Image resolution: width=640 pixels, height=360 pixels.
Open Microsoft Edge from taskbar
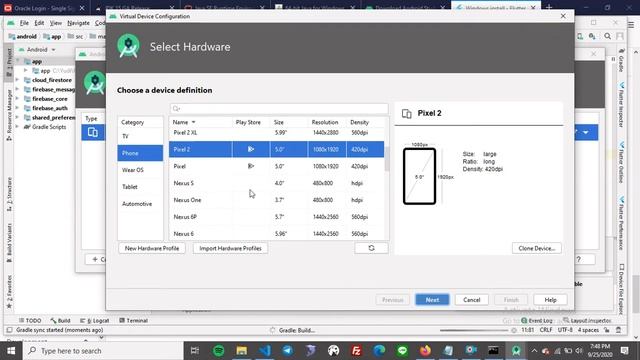tap(379, 351)
